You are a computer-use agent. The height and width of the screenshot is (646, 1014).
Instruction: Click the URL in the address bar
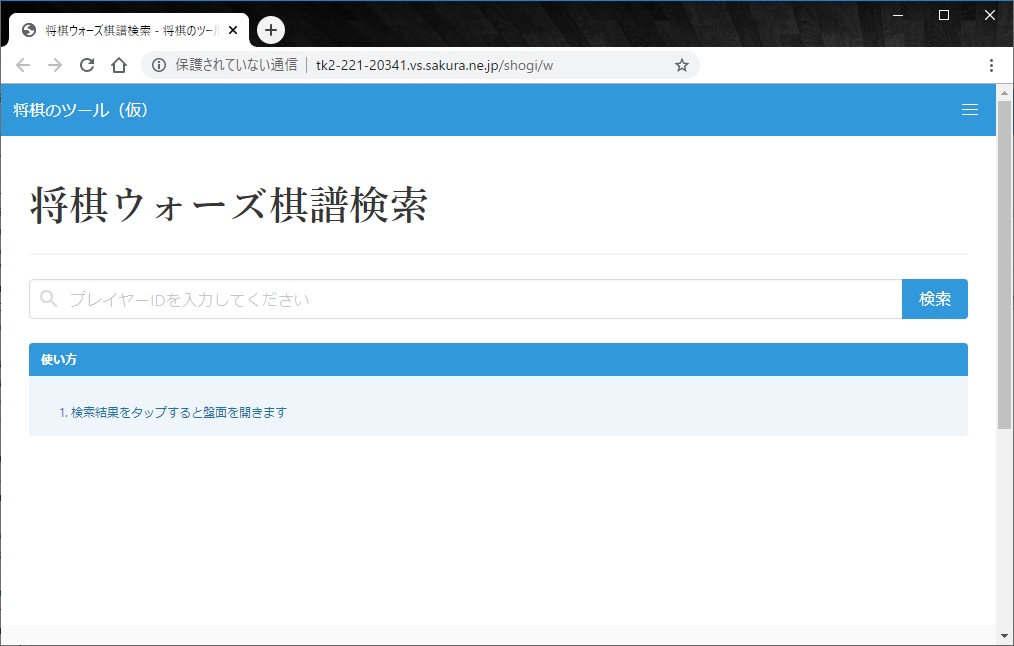pyautogui.click(x=434, y=65)
